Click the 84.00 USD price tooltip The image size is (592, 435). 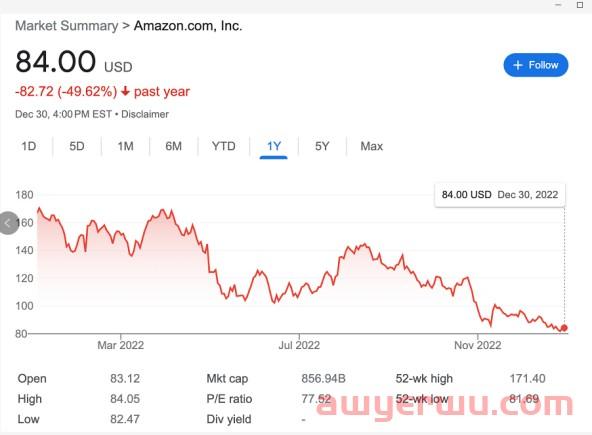(x=500, y=195)
